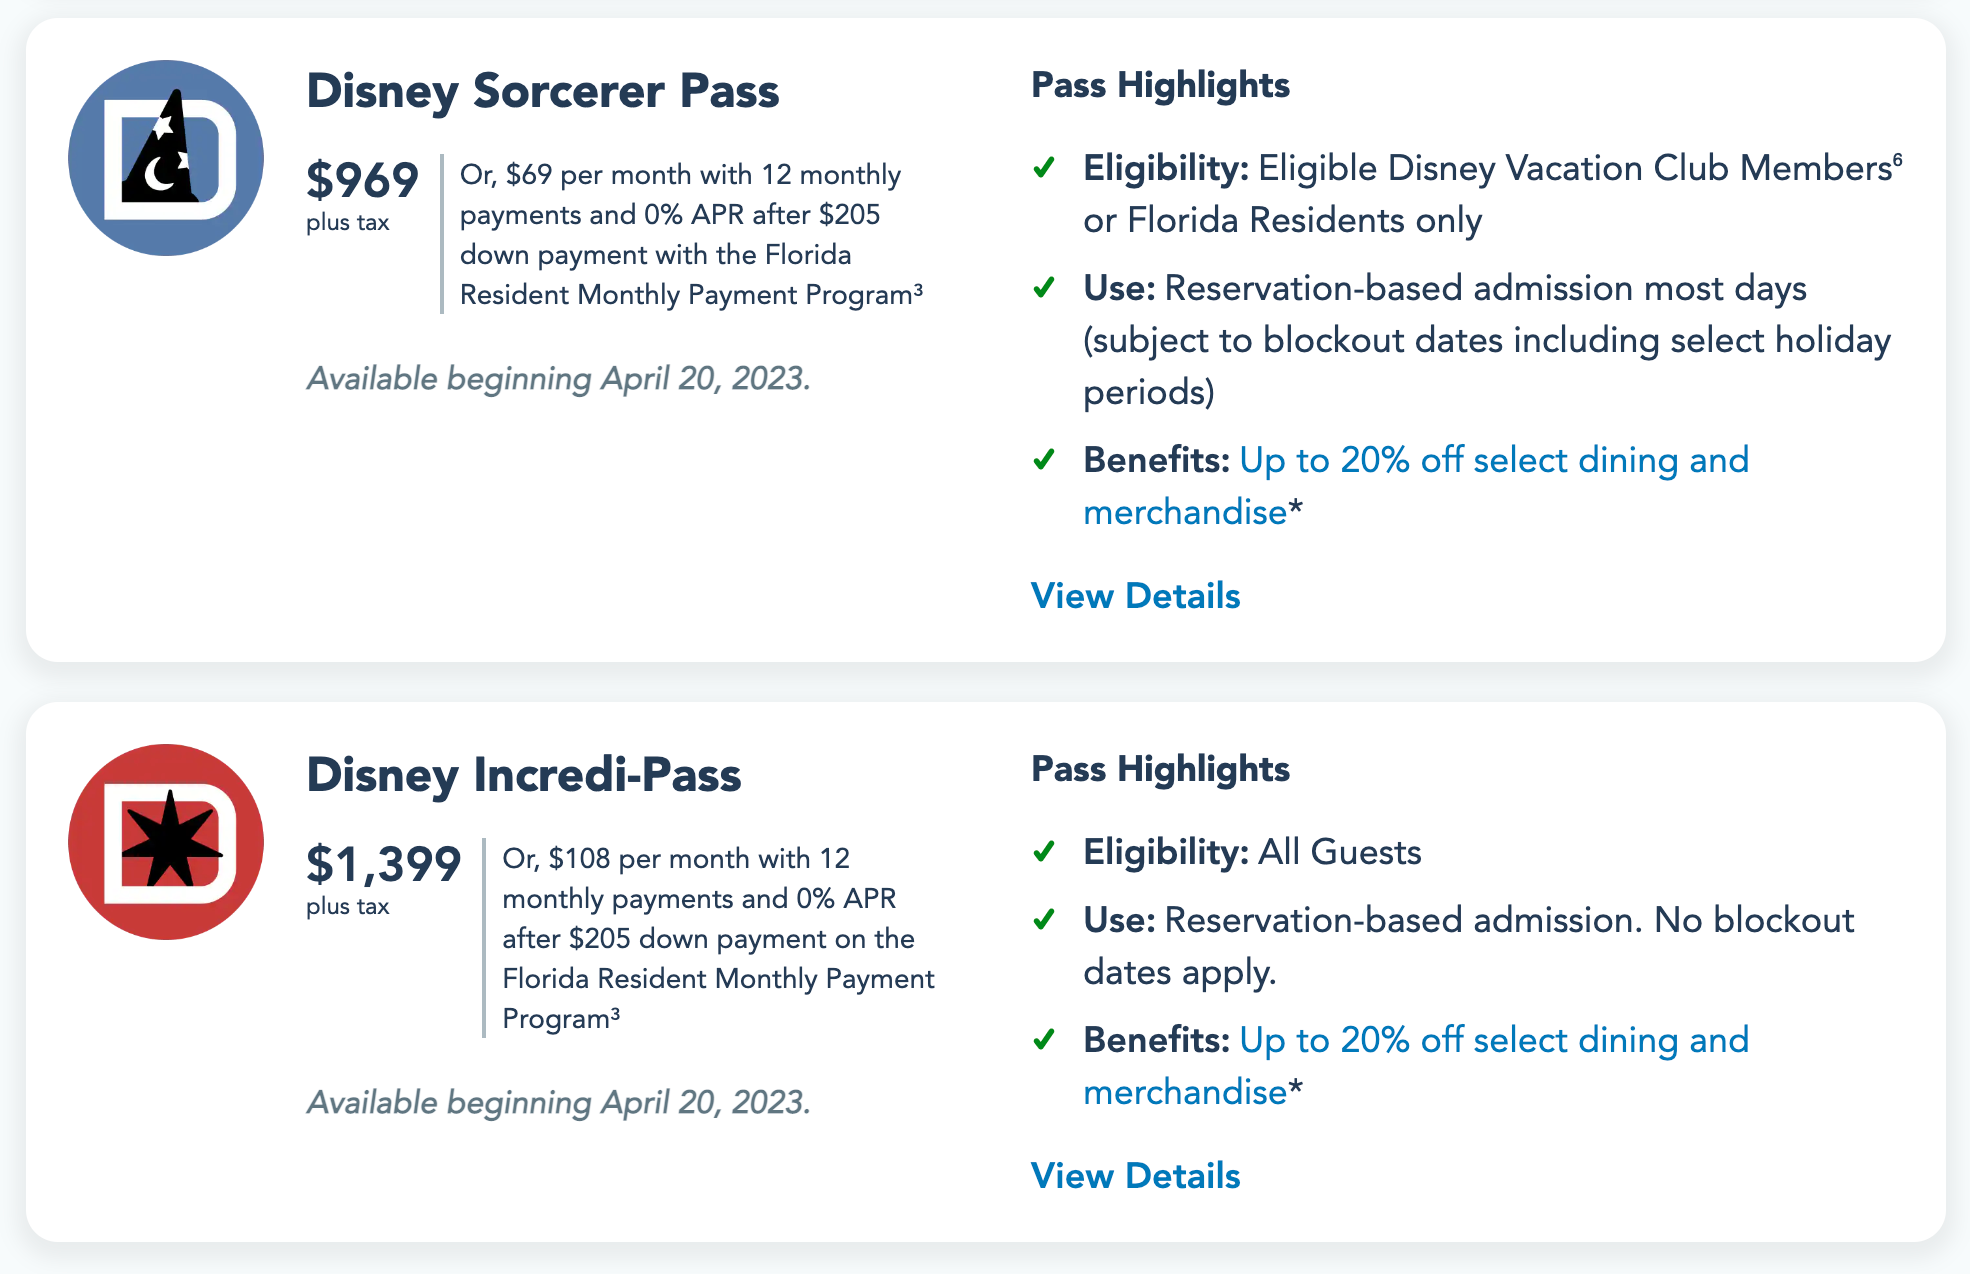
Task: Click footnote 3 in the $69 per month text
Action: 918,289
